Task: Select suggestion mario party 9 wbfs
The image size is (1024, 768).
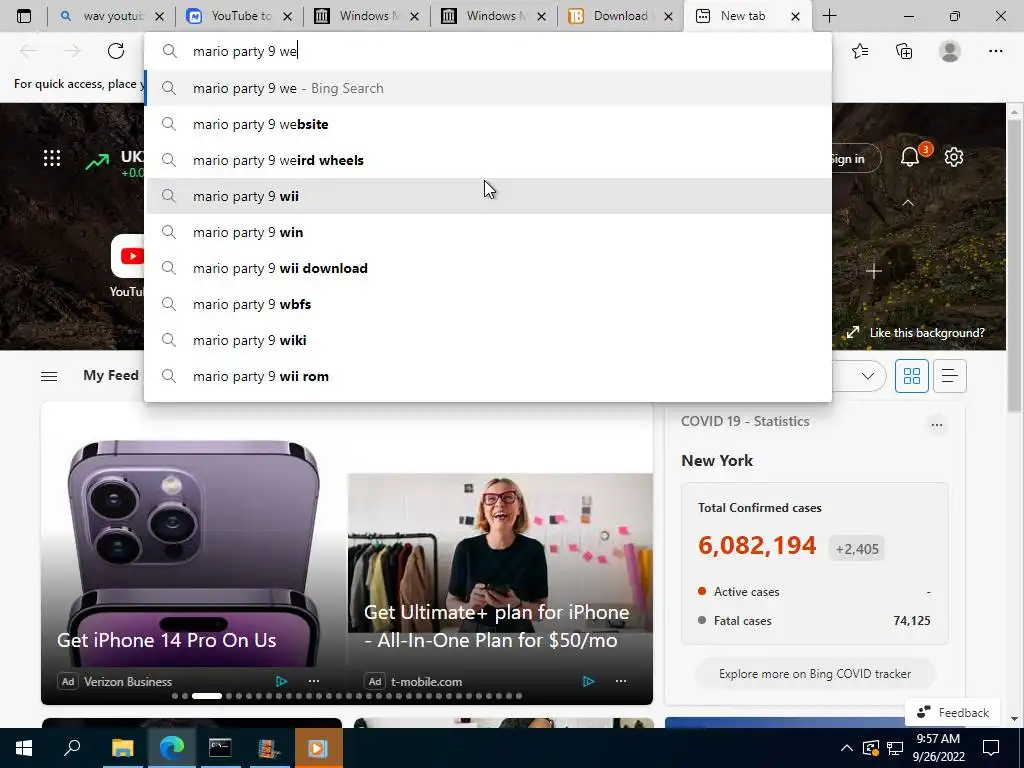Action: coord(488,304)
